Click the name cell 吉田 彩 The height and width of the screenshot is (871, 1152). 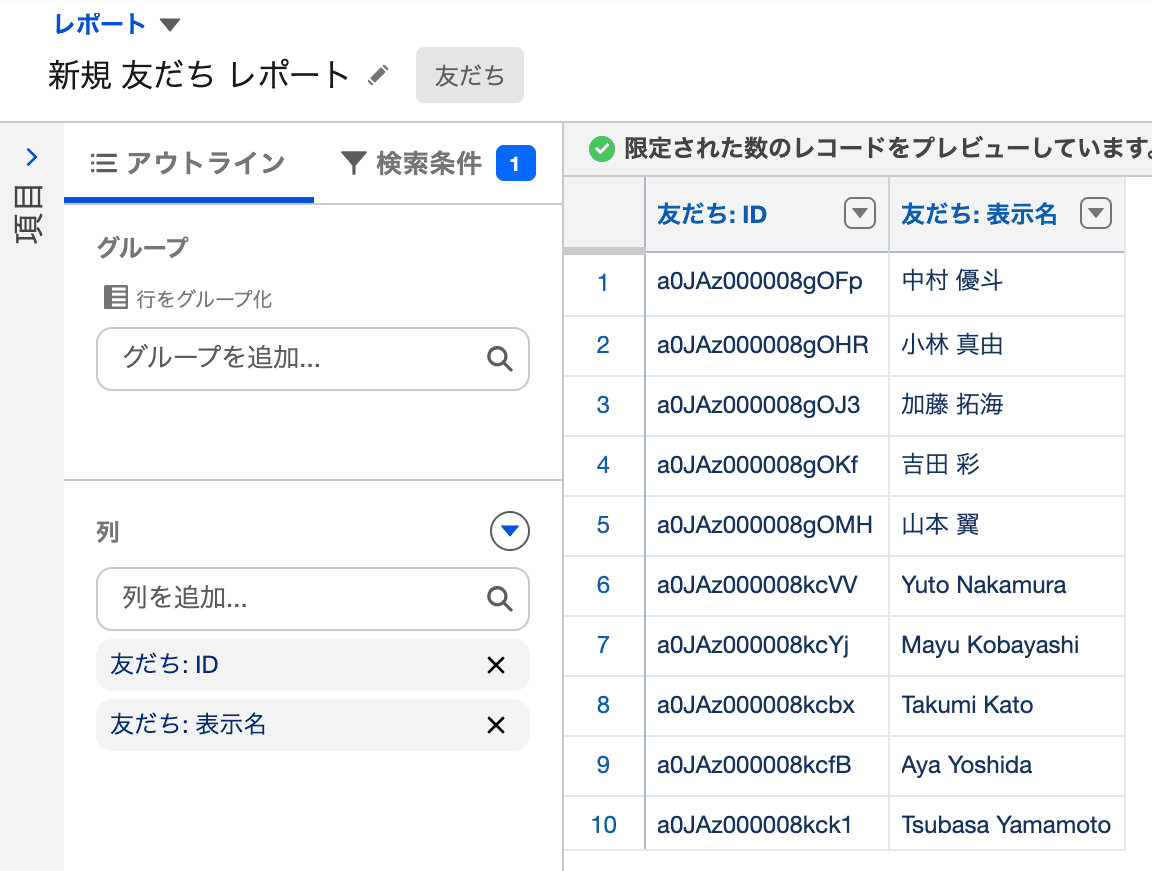tap(1007, 466)
